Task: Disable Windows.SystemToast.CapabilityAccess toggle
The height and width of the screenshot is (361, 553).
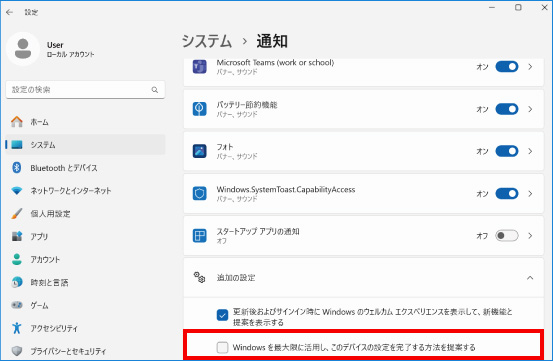Action: pos(507,194)
